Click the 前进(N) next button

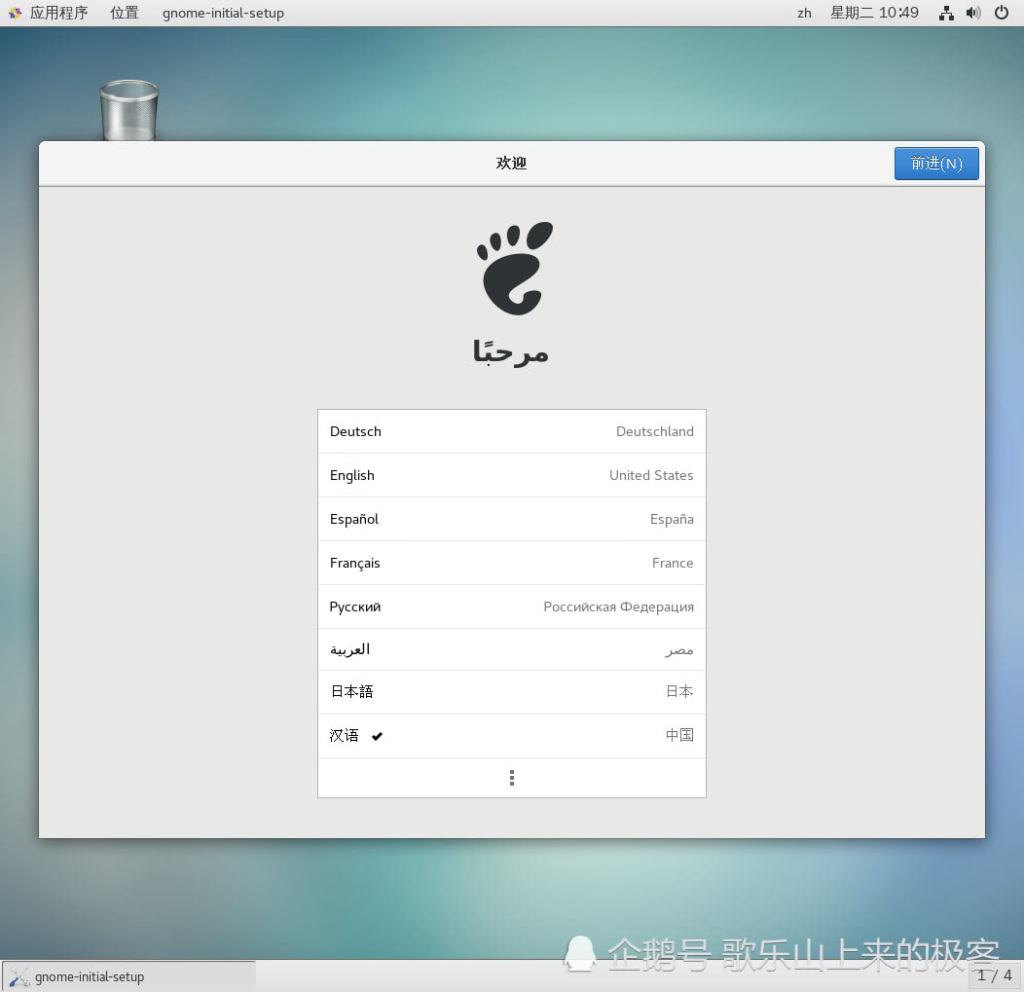(936, 163)
